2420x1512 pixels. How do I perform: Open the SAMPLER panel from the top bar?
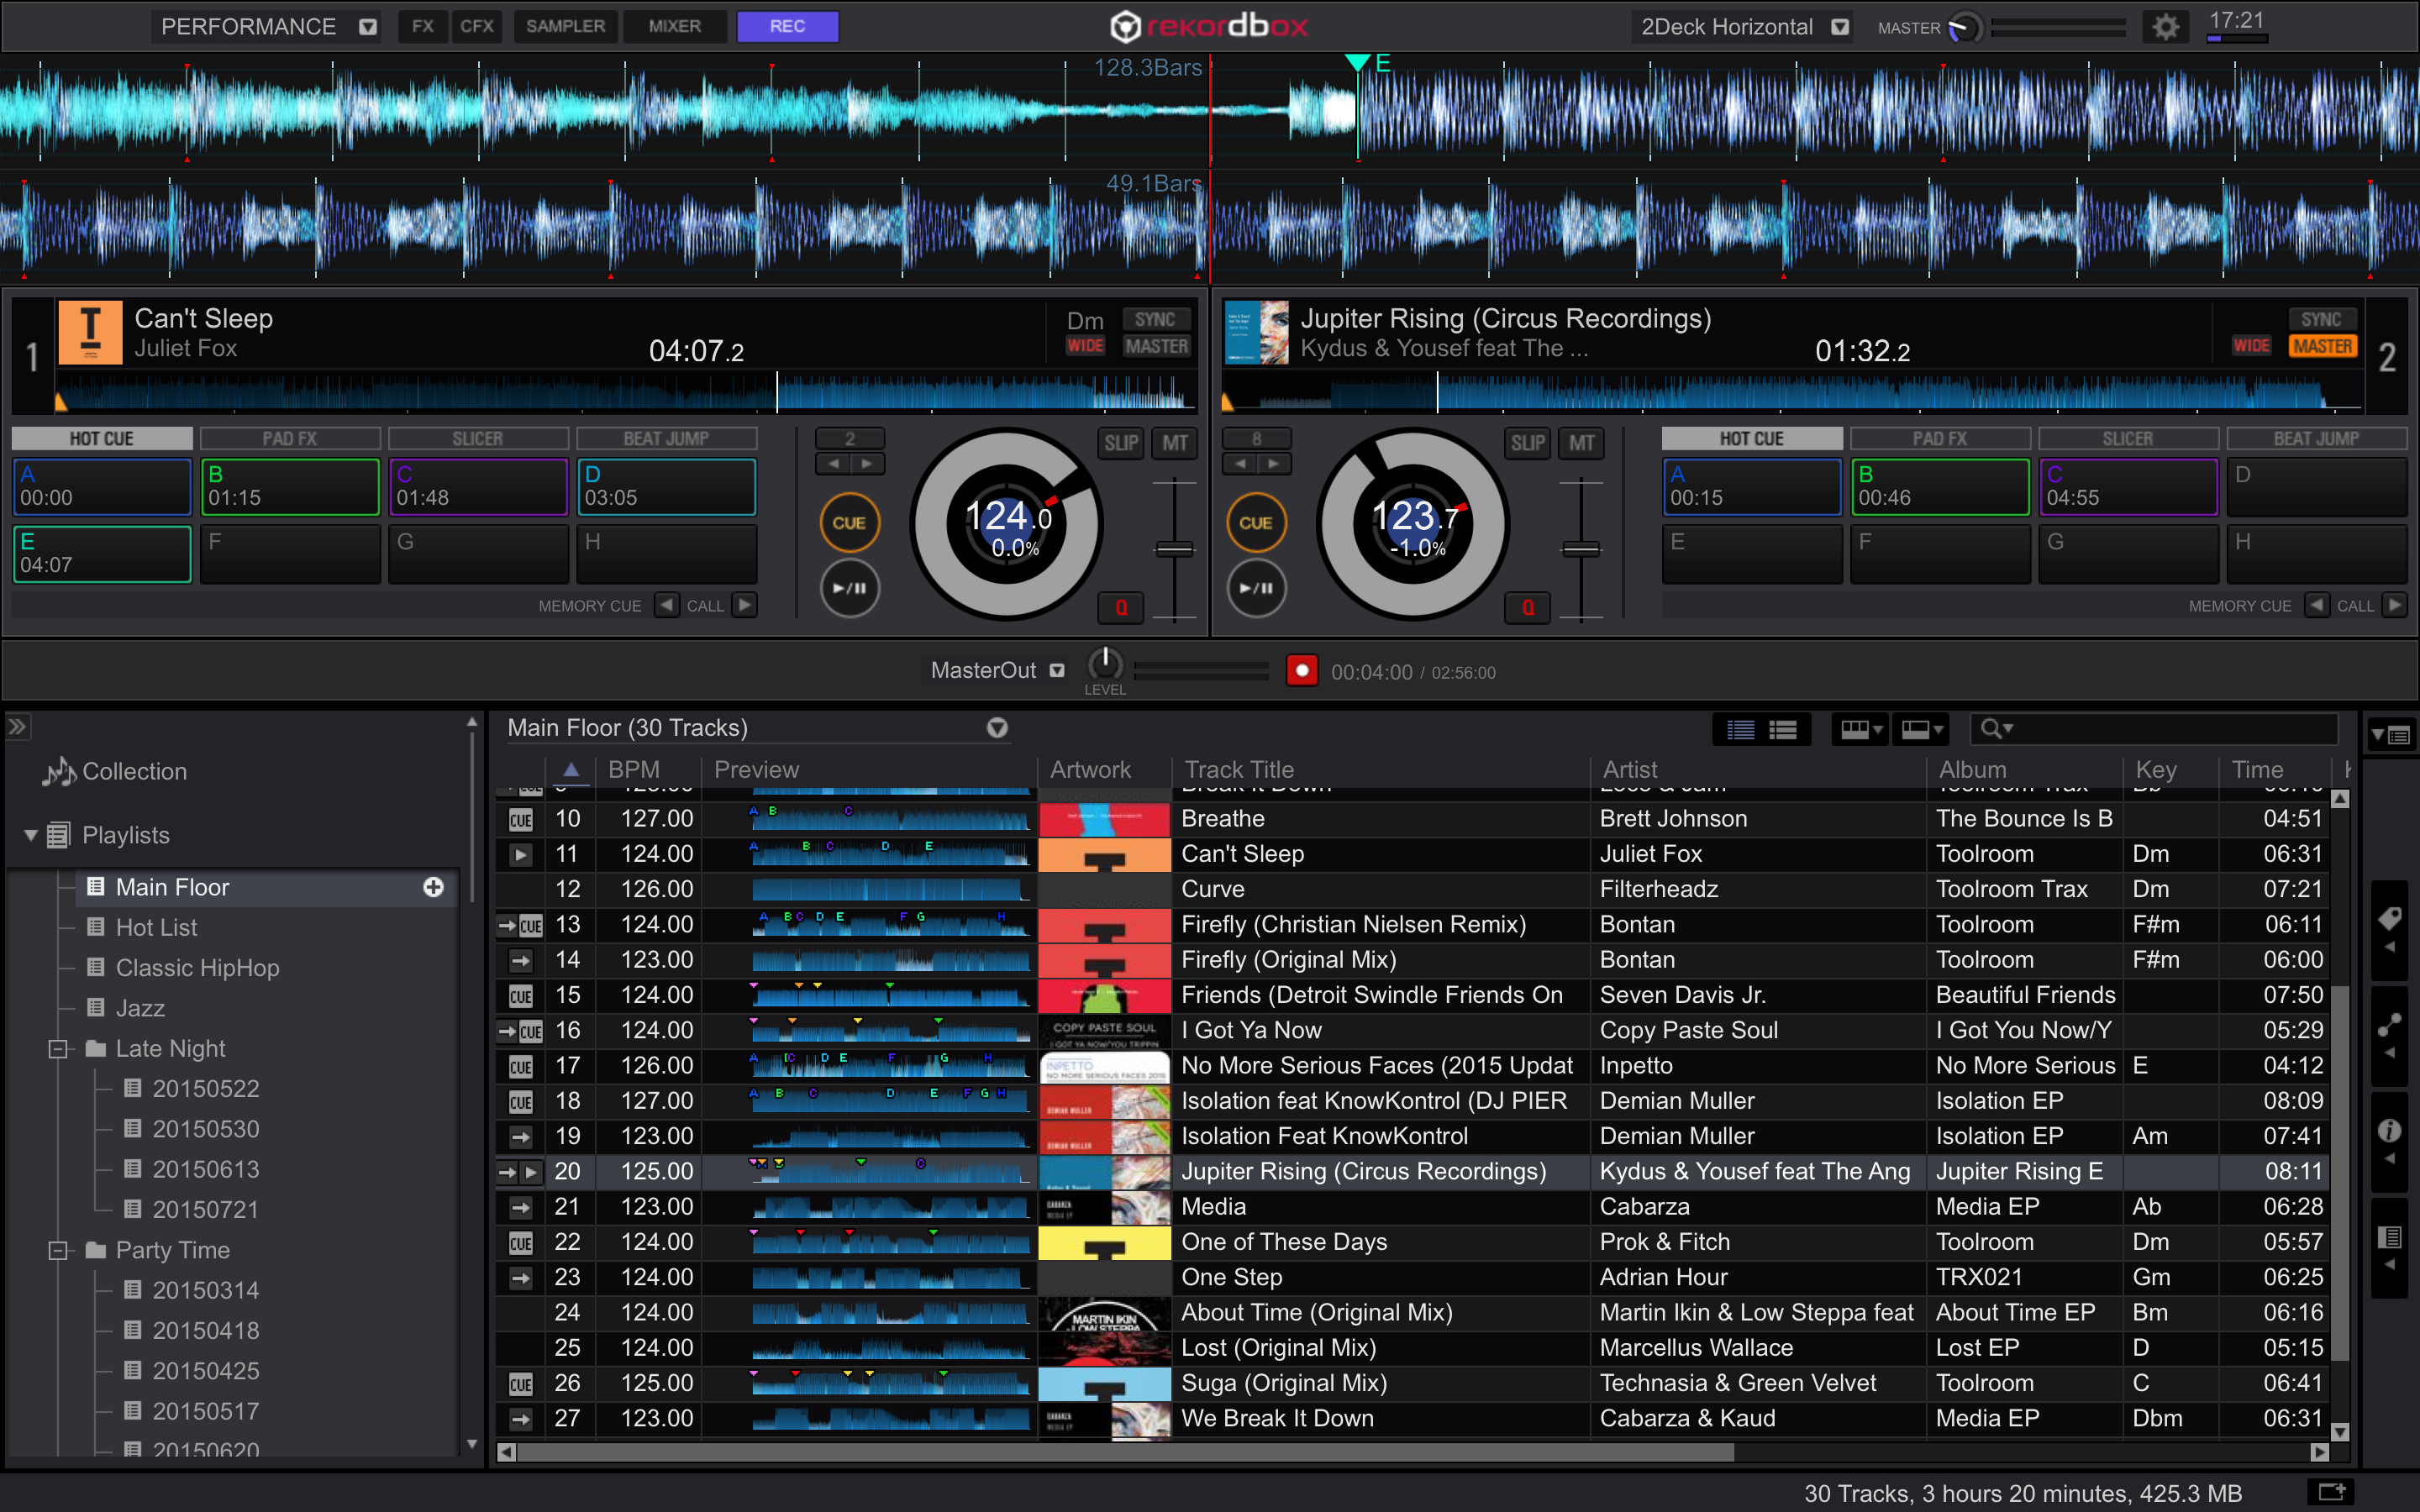pyautogui.click(x=566, y=26)
